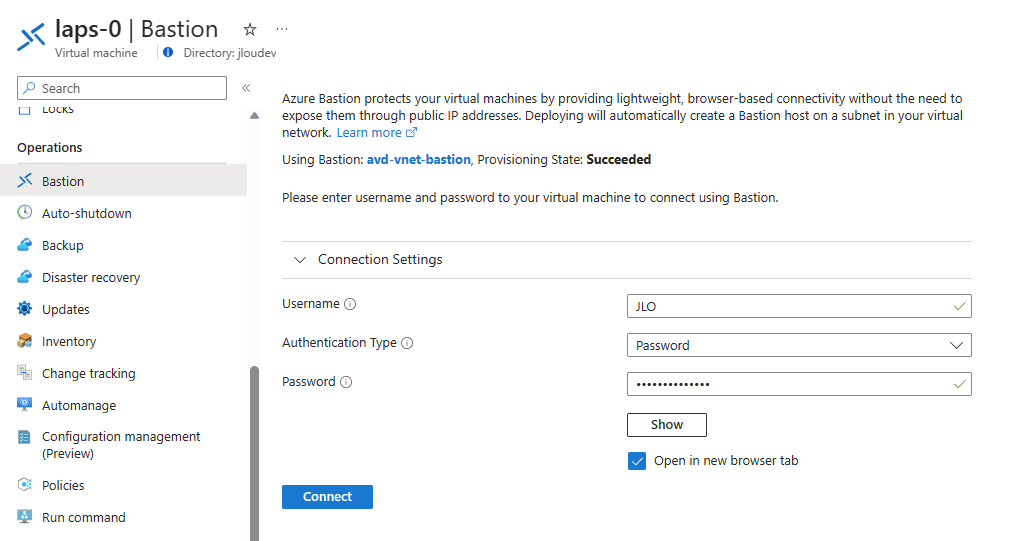Click the Policies icon
Image resolution: width=1020 pixels, height=541 pixels.
click(x=25, y=484)
